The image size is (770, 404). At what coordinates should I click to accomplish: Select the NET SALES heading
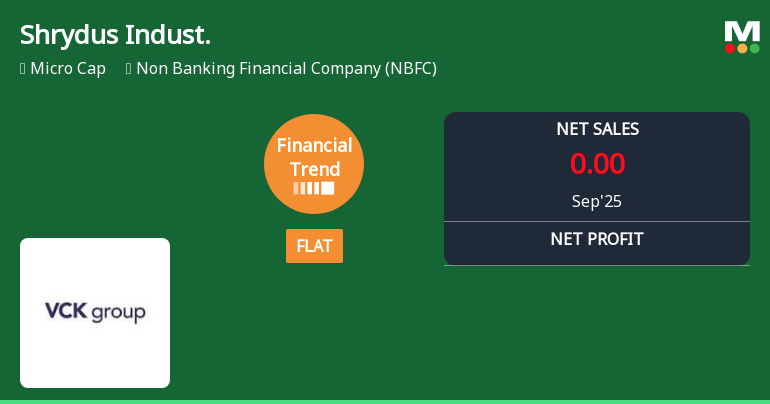(597, 129)
